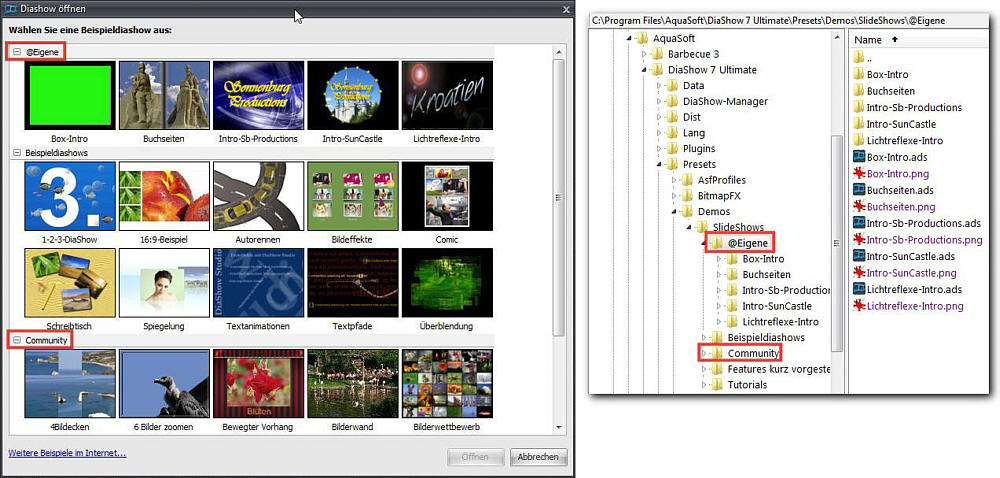
Task: Select the Tutorials folder in tree
Action: click(x=747, y=385)
